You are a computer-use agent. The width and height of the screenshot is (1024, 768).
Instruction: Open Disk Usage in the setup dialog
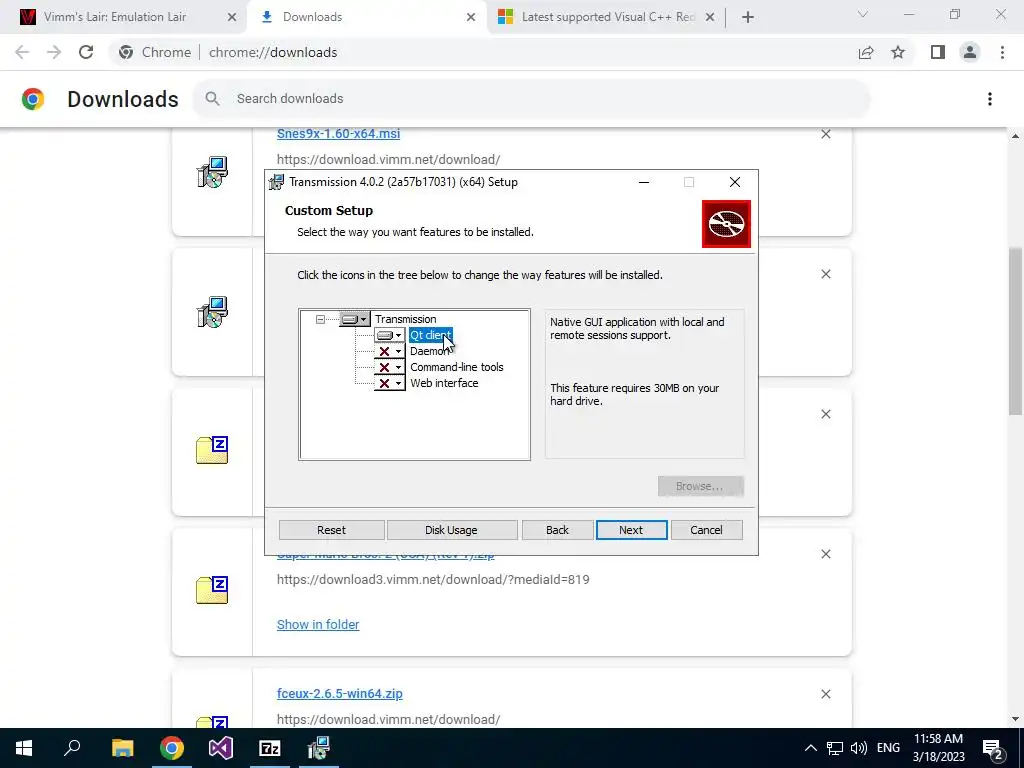click(451, 530)
